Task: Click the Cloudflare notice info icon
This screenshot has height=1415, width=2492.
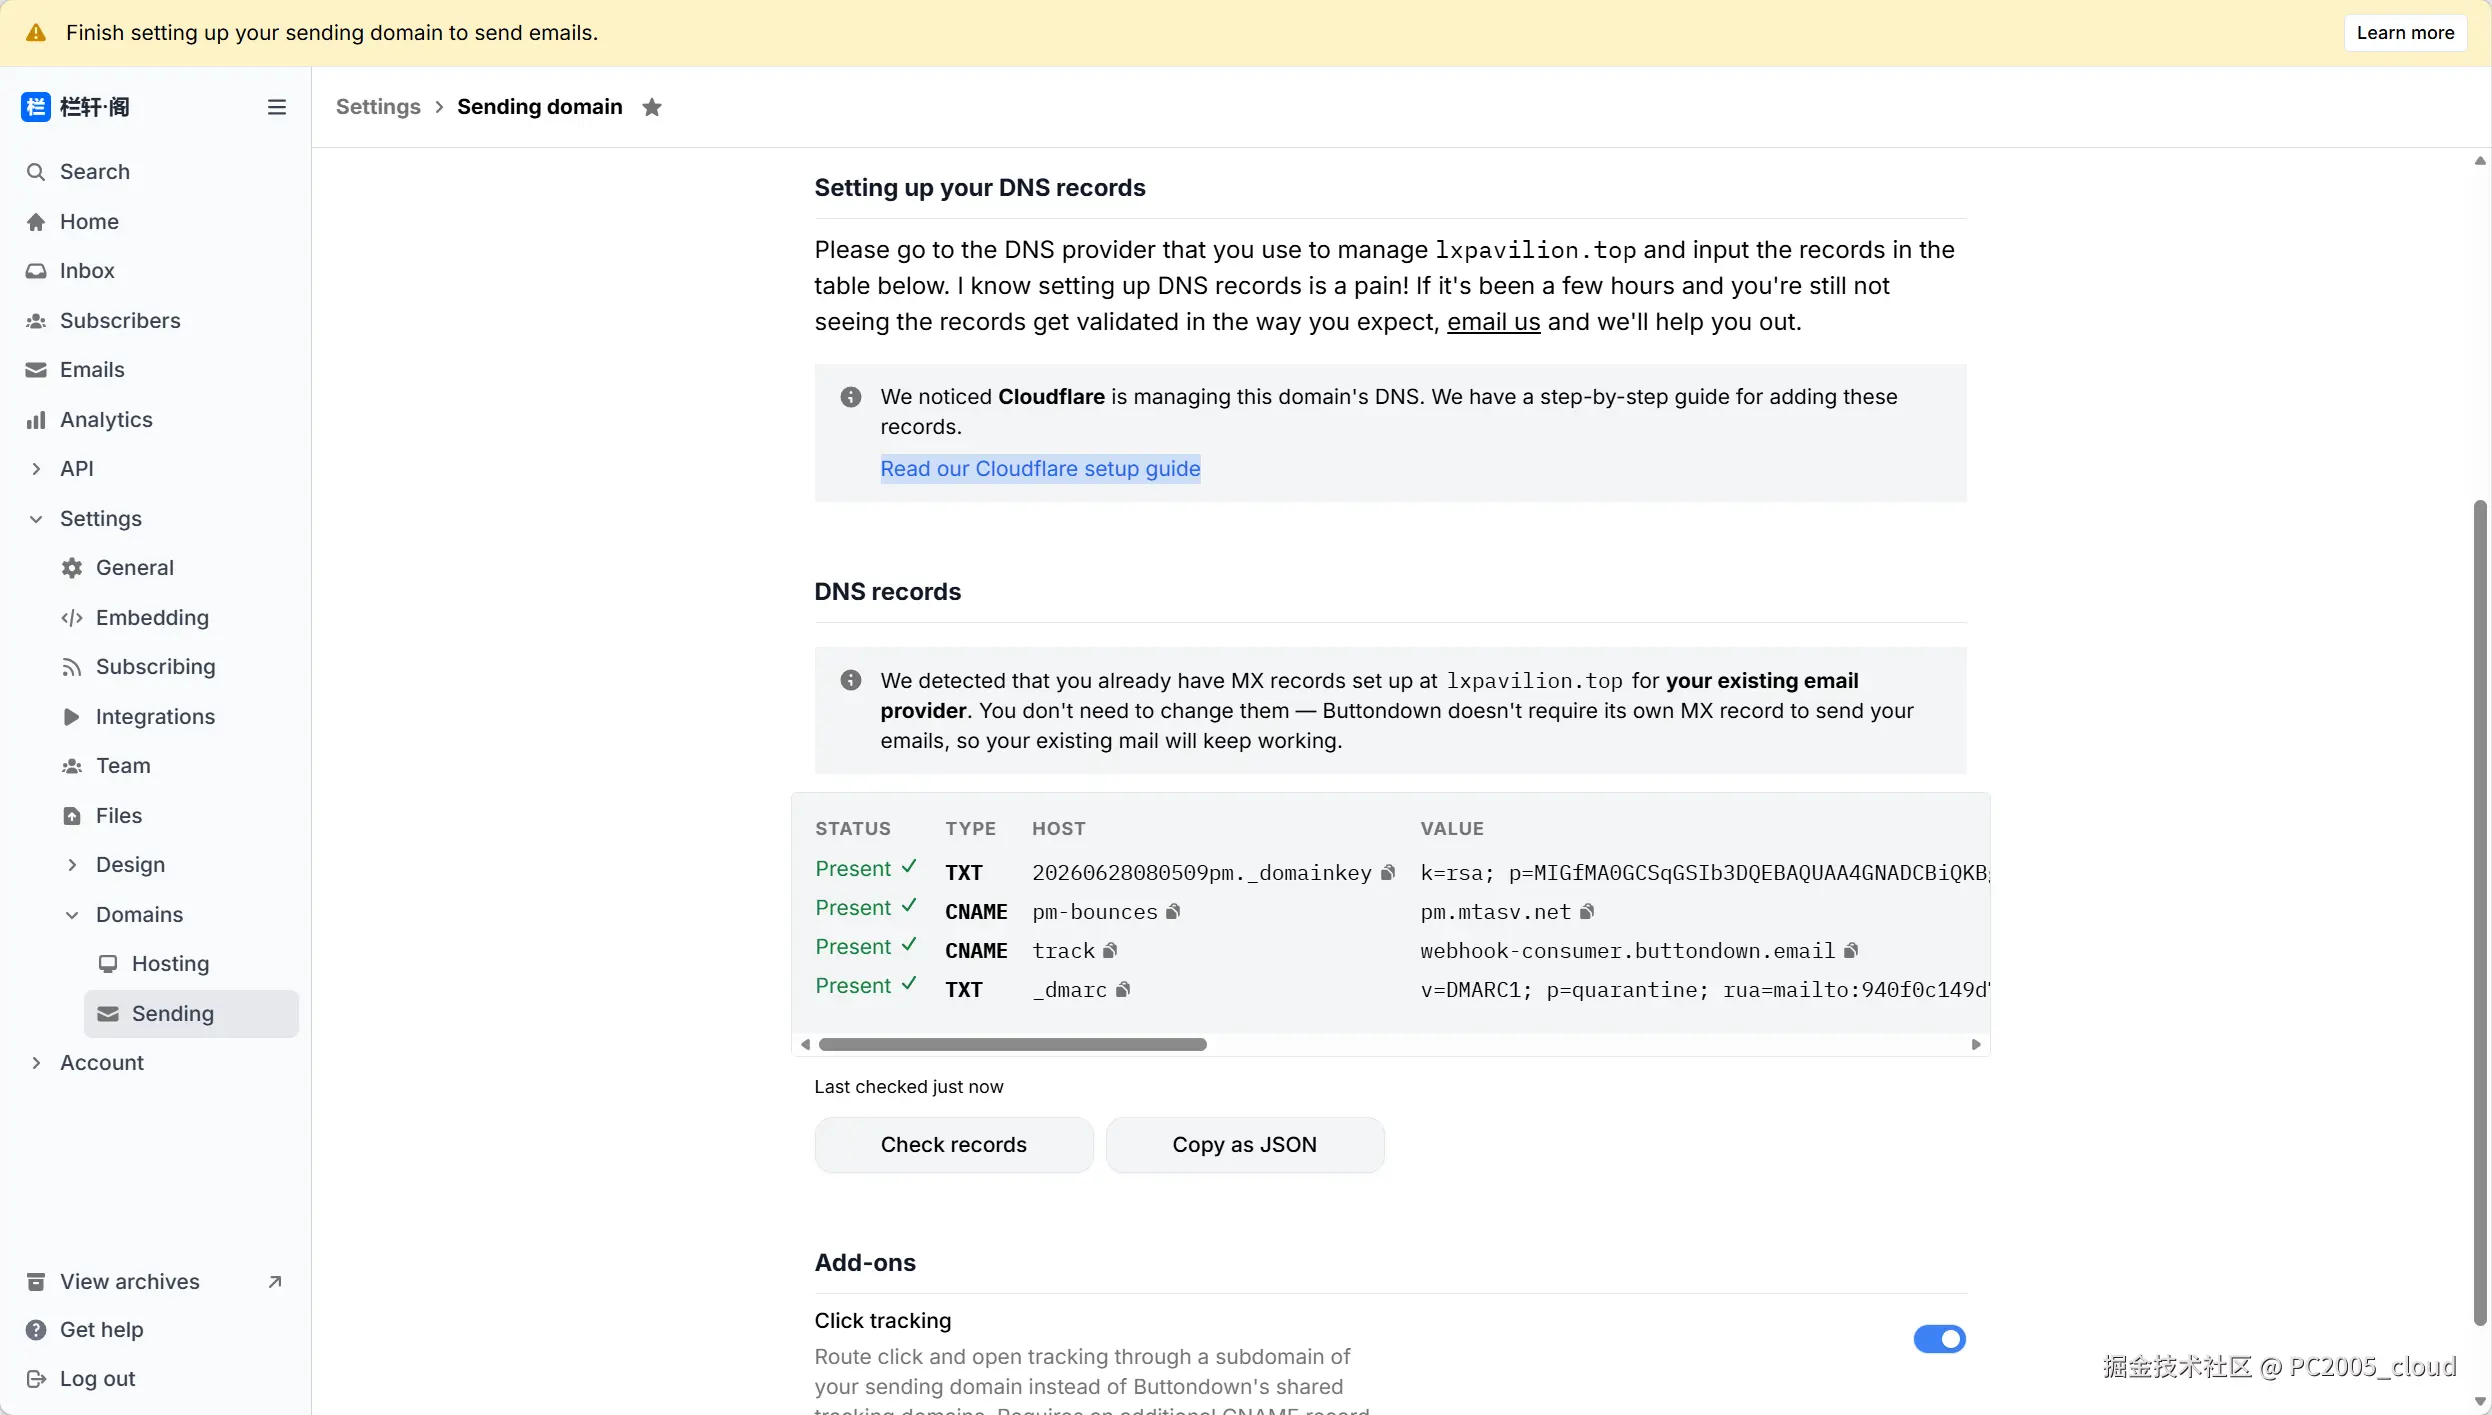Action: pyautogui.click(x=851, y=397)
